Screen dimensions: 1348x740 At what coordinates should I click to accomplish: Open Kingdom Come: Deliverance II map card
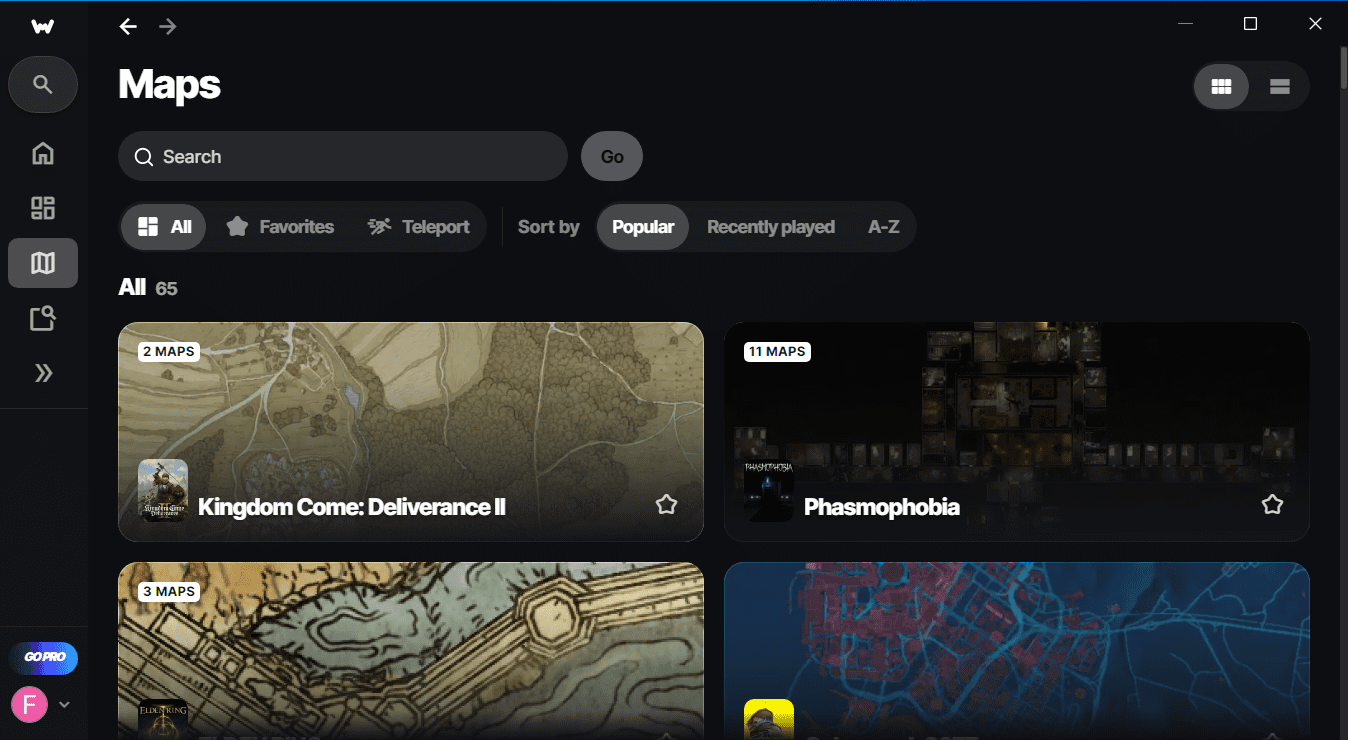click(411, 432)
